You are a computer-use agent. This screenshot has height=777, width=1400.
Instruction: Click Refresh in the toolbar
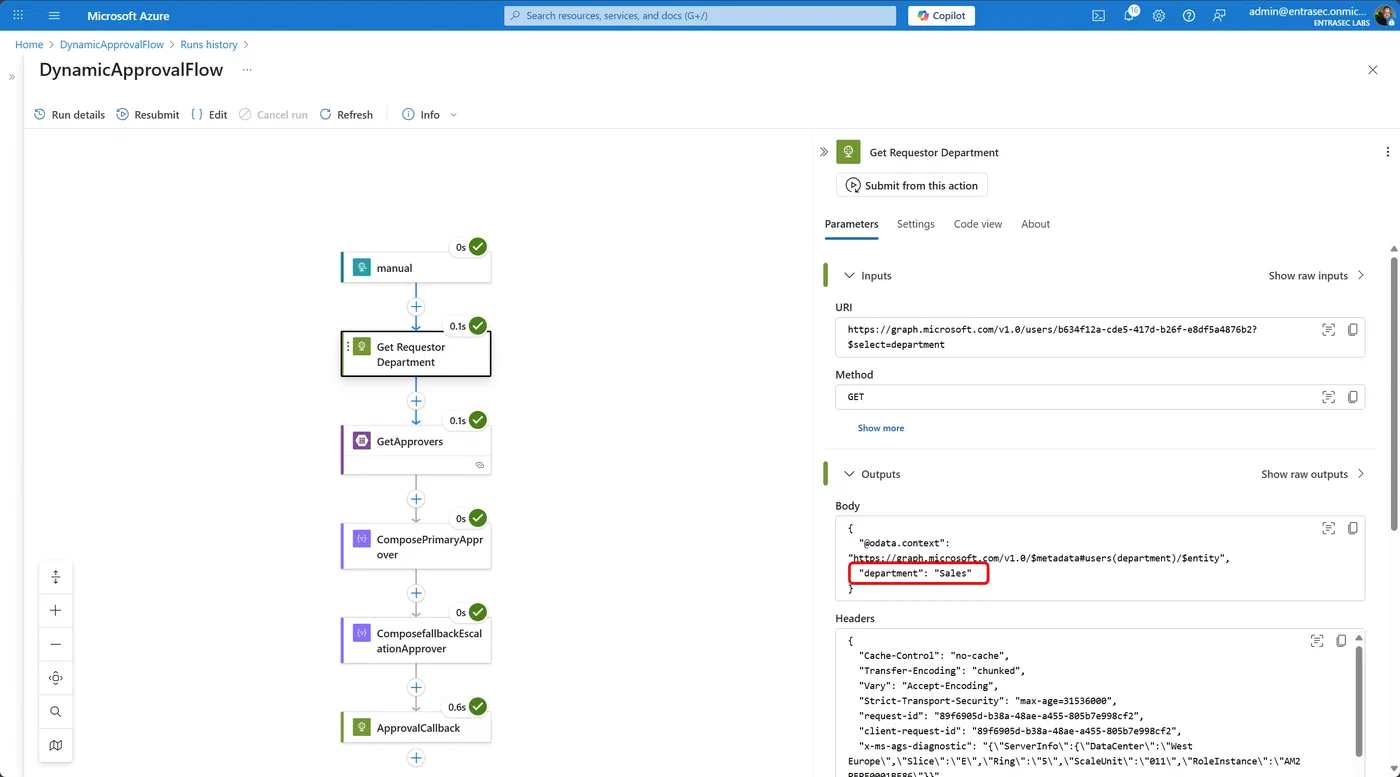[346, 115]
